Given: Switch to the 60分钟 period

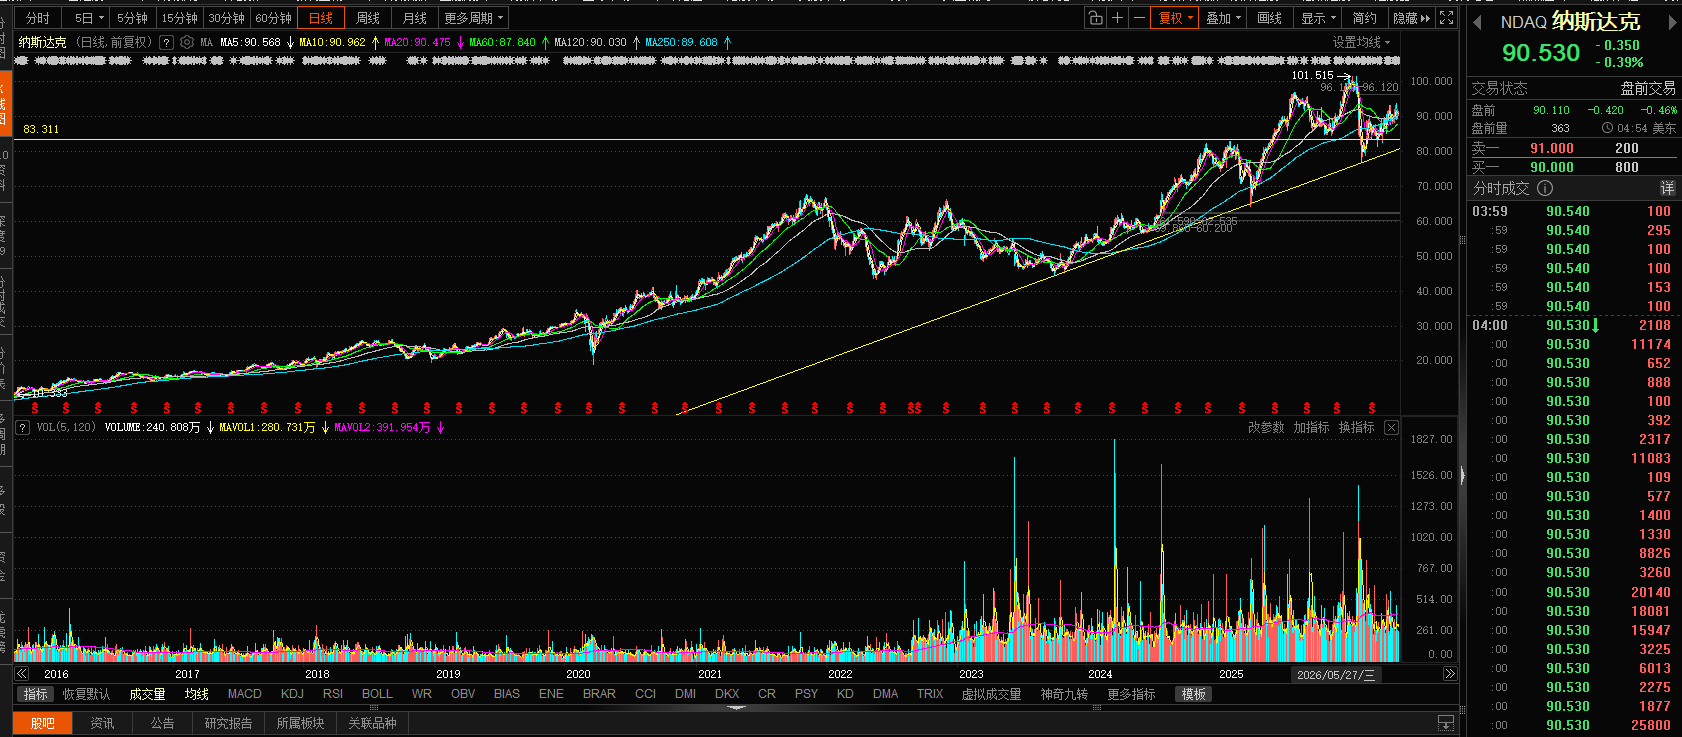Looking at the screenshot, I should [x=274, y=18].
